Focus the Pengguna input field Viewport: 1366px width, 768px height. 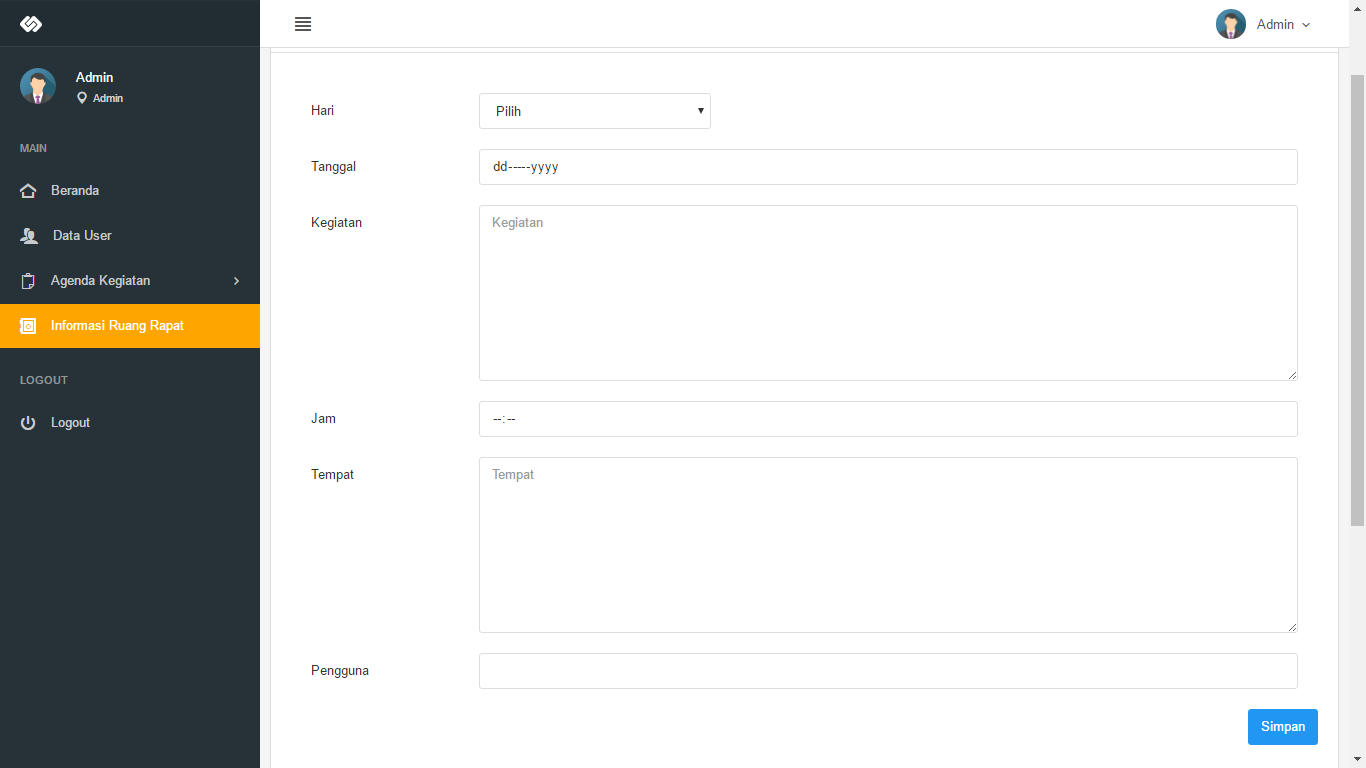coord(888,671)
